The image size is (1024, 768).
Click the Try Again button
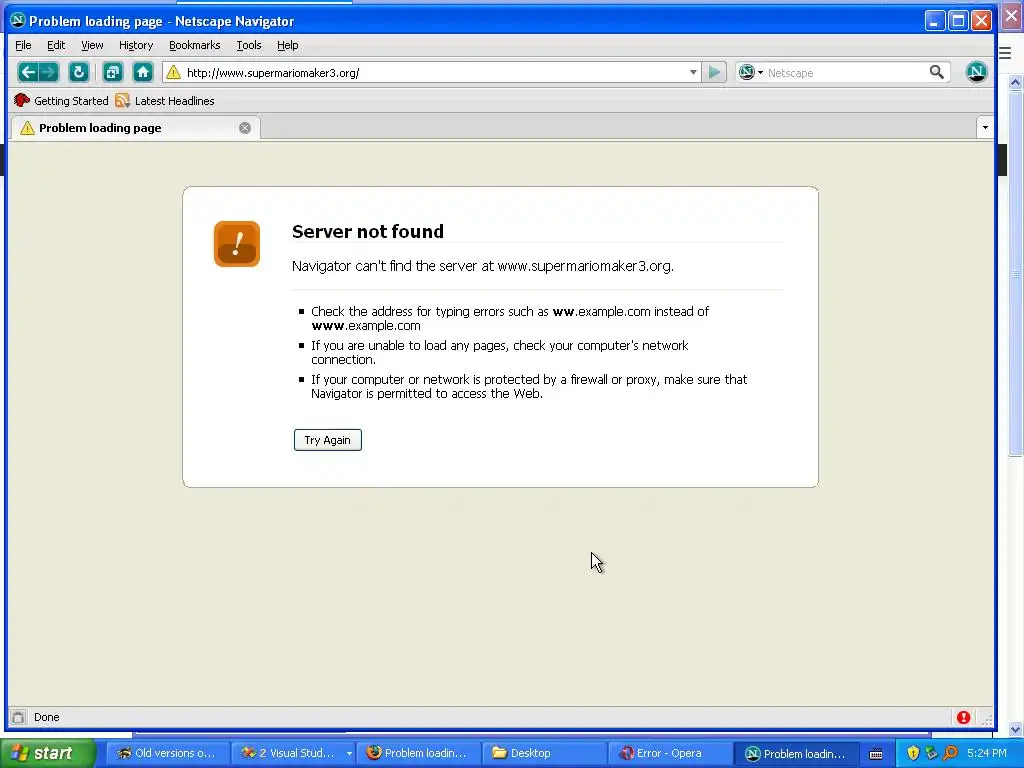[328, 440]
